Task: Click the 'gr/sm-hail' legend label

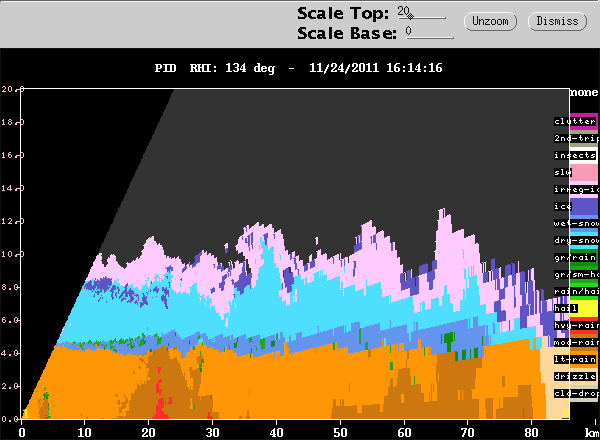Action: click(576, 274)
